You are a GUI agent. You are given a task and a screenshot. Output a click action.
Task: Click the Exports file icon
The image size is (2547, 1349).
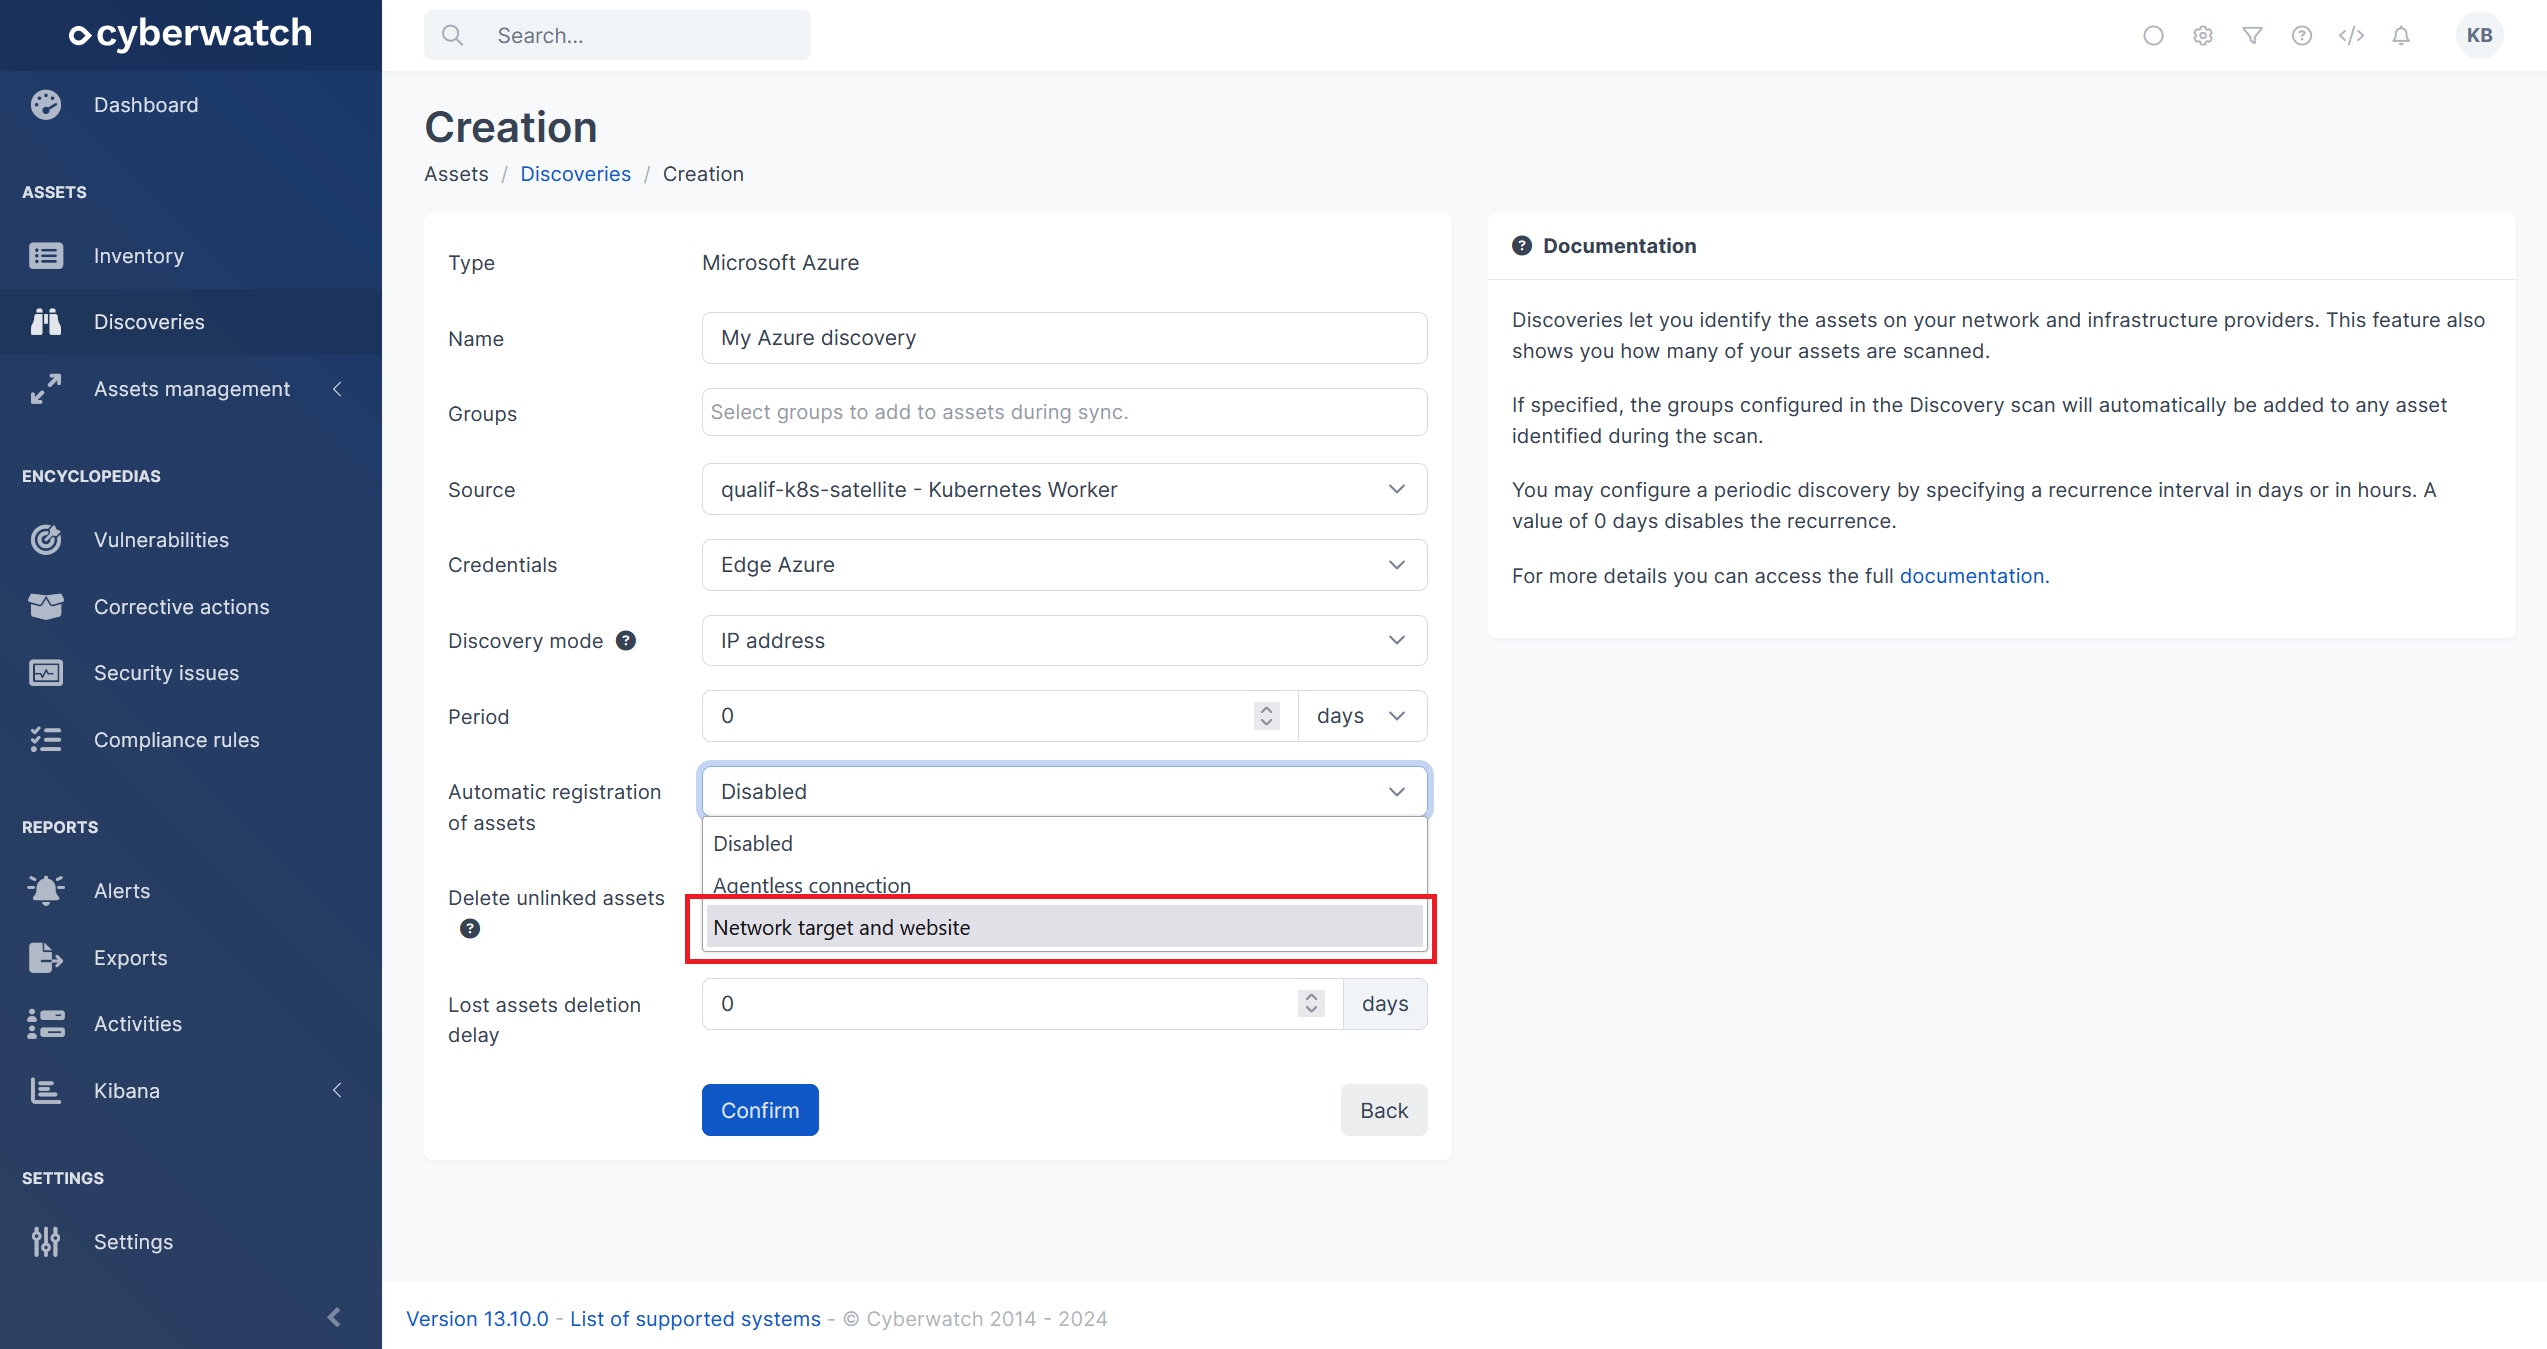[x=46, y=958]
